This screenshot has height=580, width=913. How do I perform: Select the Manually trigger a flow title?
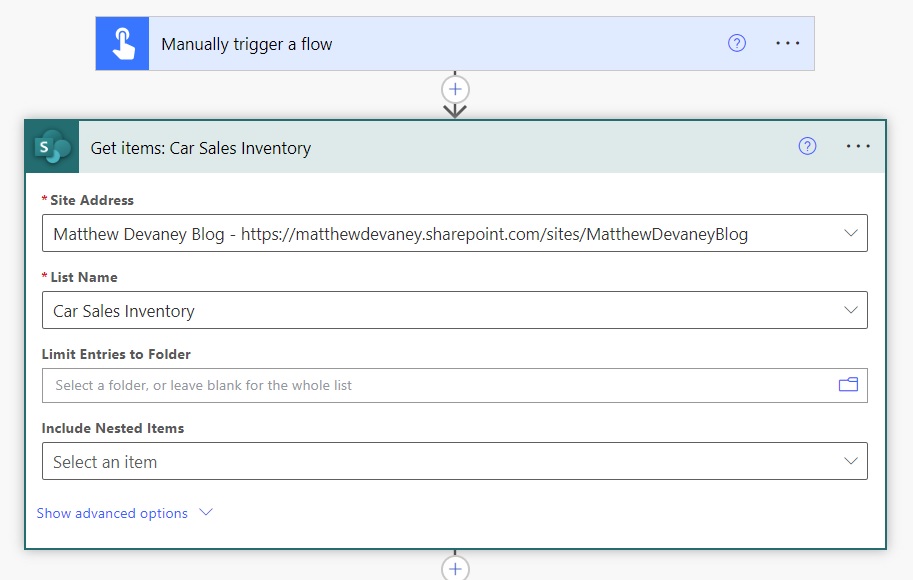[247, 44]
